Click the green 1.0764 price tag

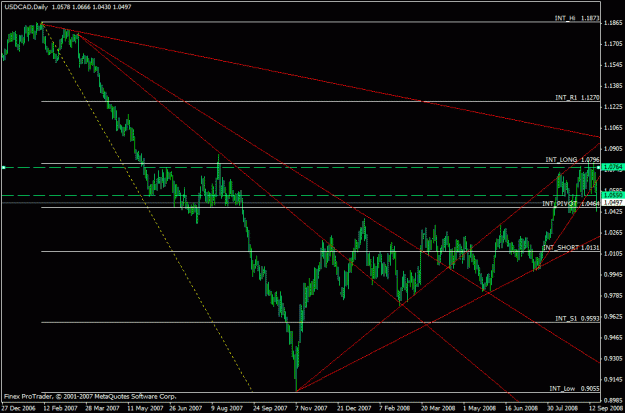(613, 167)
